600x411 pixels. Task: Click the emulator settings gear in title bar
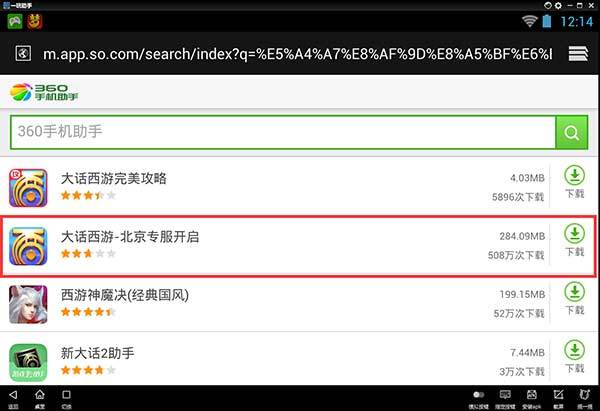pos(558,5)
